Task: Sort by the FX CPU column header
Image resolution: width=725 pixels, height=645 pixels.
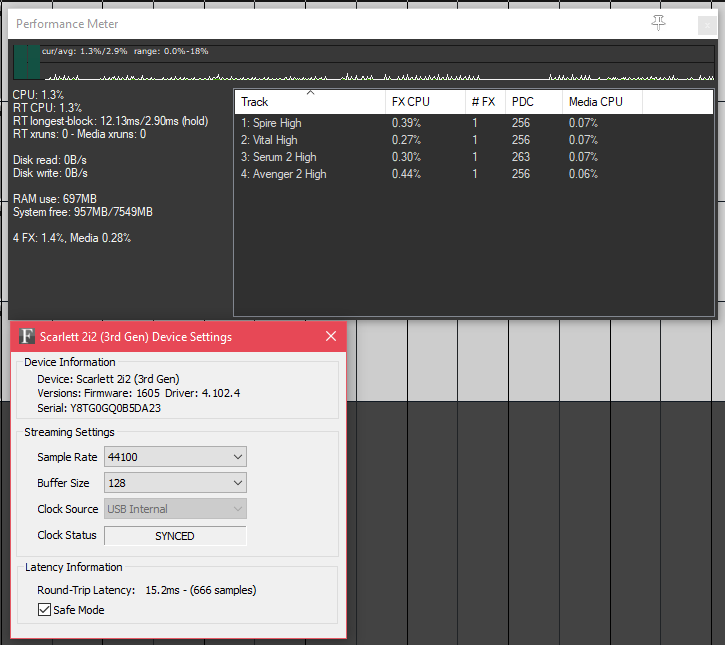Action: 425,102
